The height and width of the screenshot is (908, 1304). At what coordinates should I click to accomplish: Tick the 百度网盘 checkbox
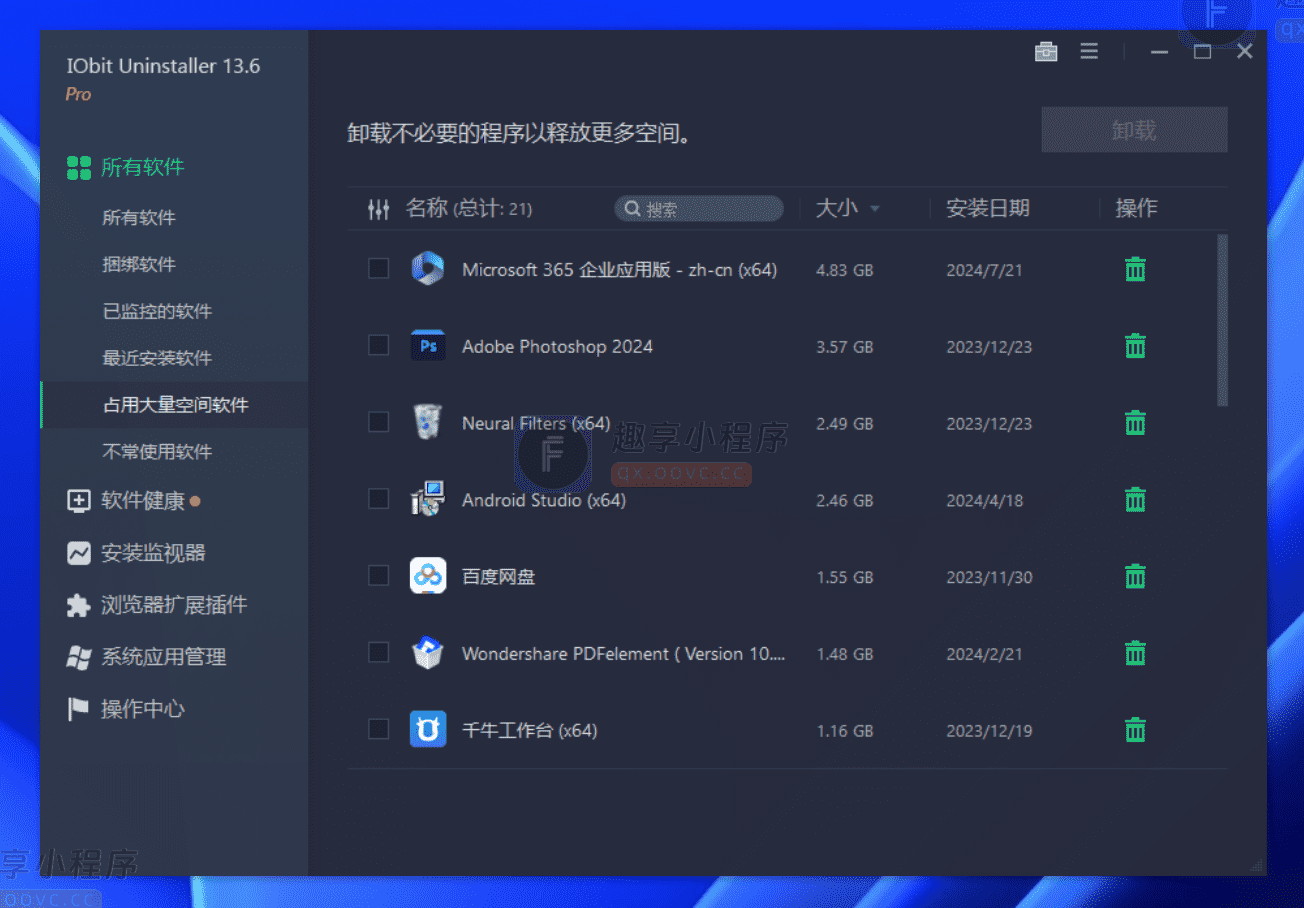point(378,575)
